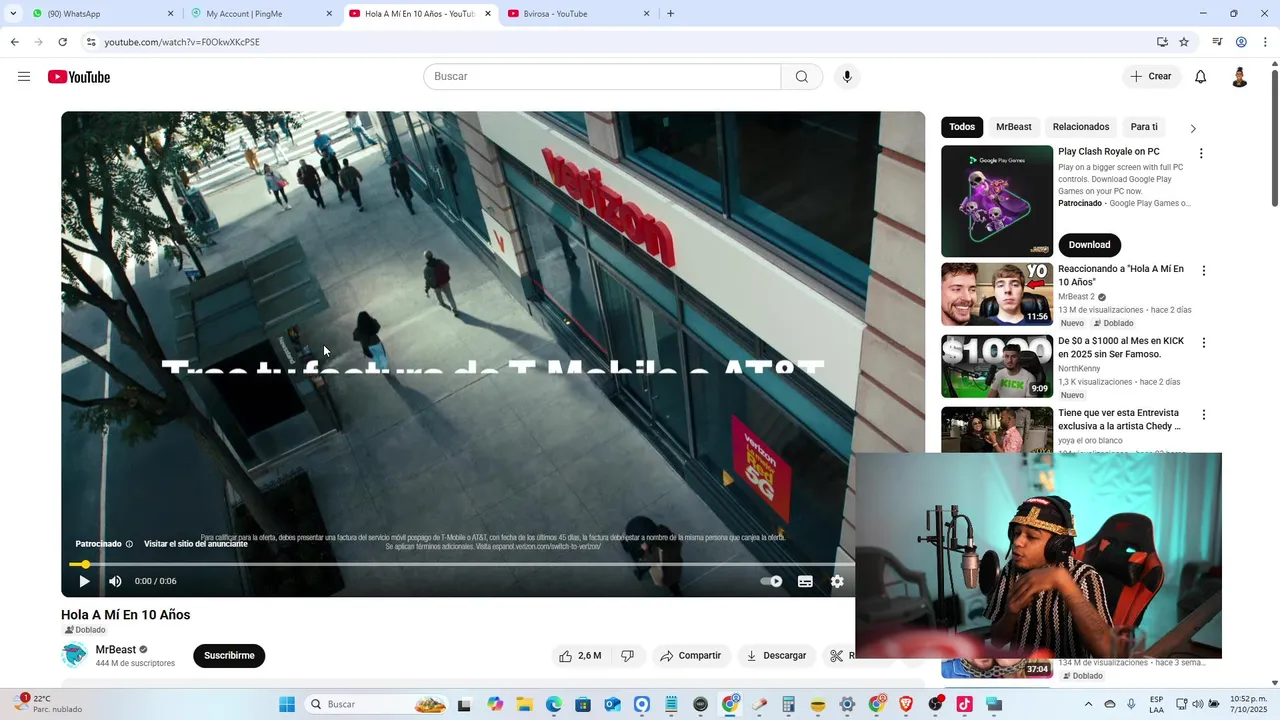Open TikTok from the taskbar

[964, 704]
